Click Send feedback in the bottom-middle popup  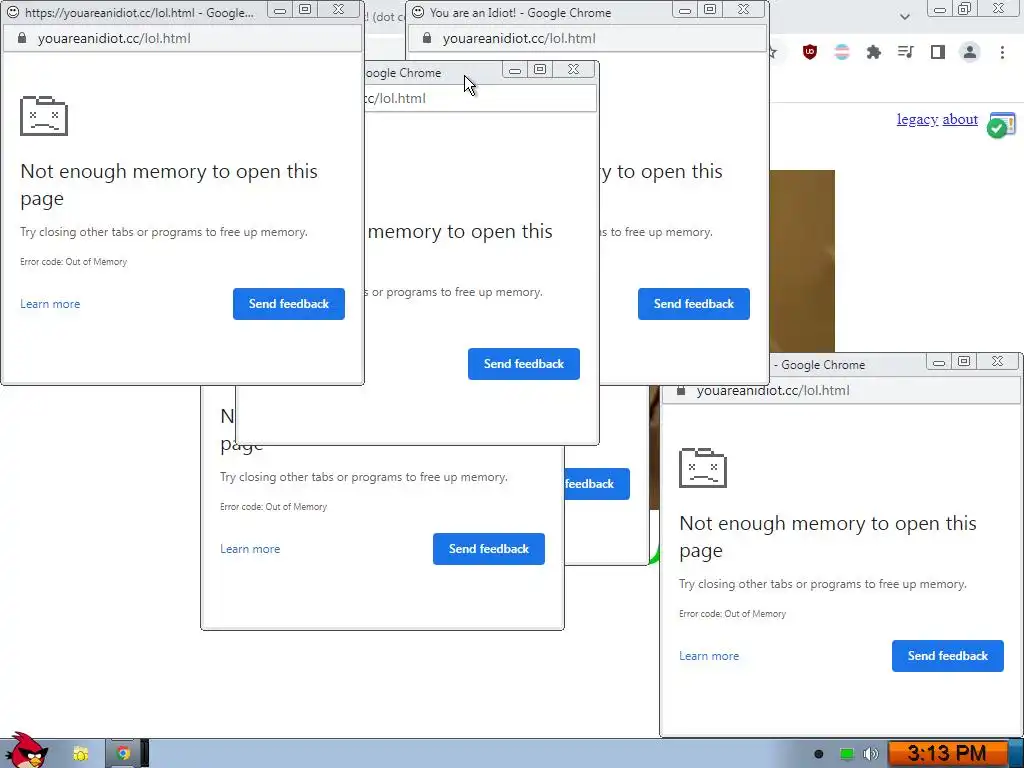(488, 549)
